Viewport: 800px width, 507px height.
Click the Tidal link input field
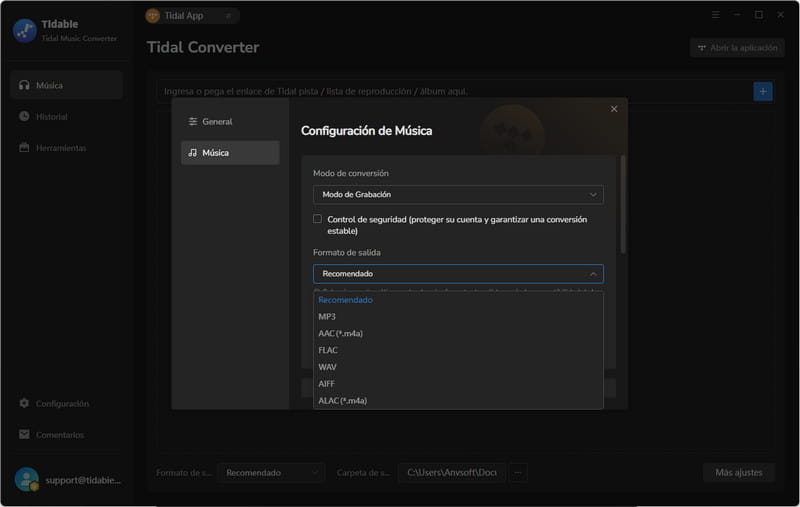click(x=453, y=91)
